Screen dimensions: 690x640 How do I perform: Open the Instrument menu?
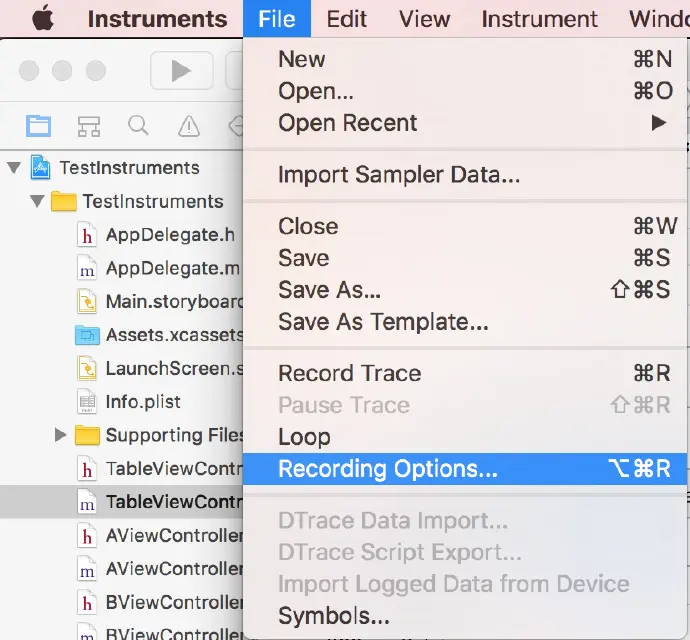pos(539,19)
